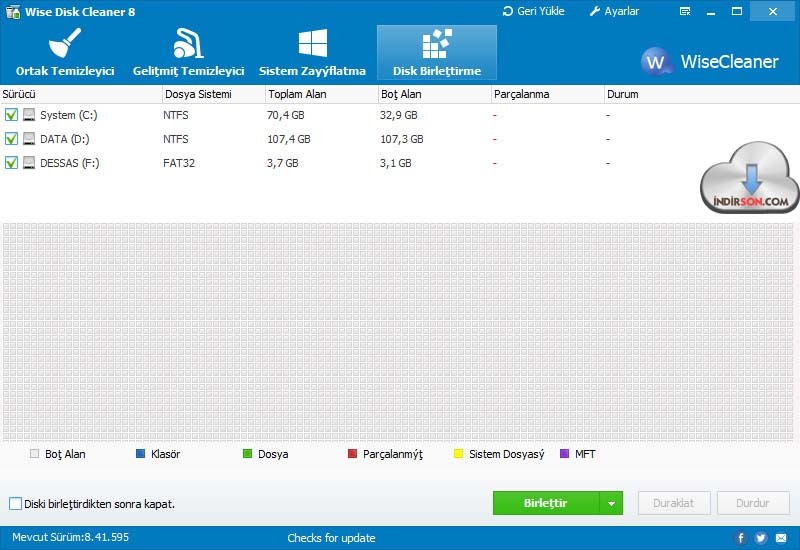The height and width of the screenshot is (550, 800).
Task: Select the System (C:) drive row
Action: click(x=400, y=115)
